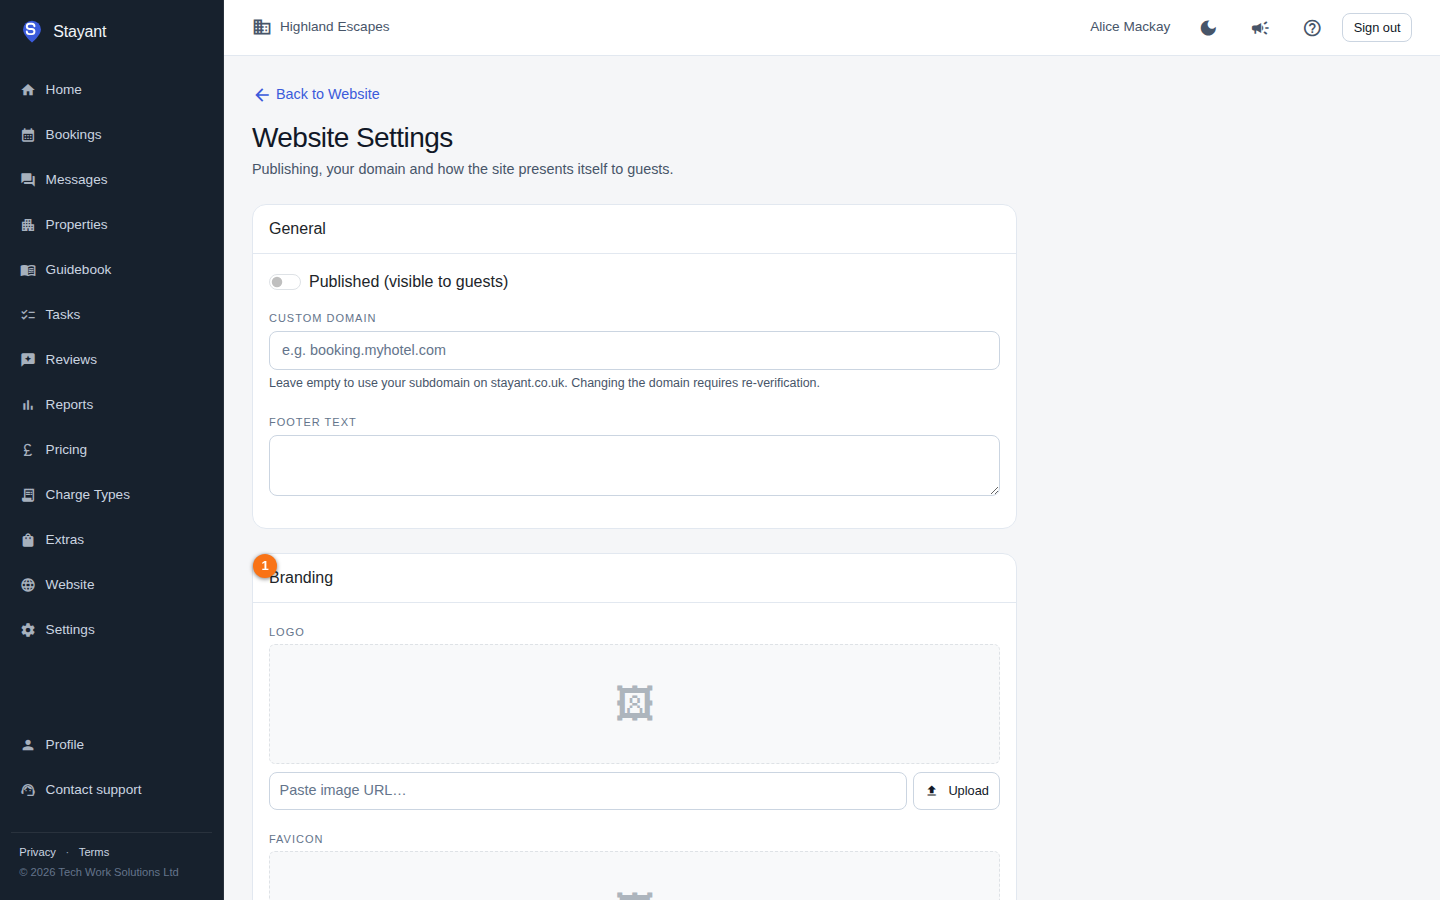Click the Extras bag icon
The height and width of the screenshot is (900, 1440).
click(28, 540)
